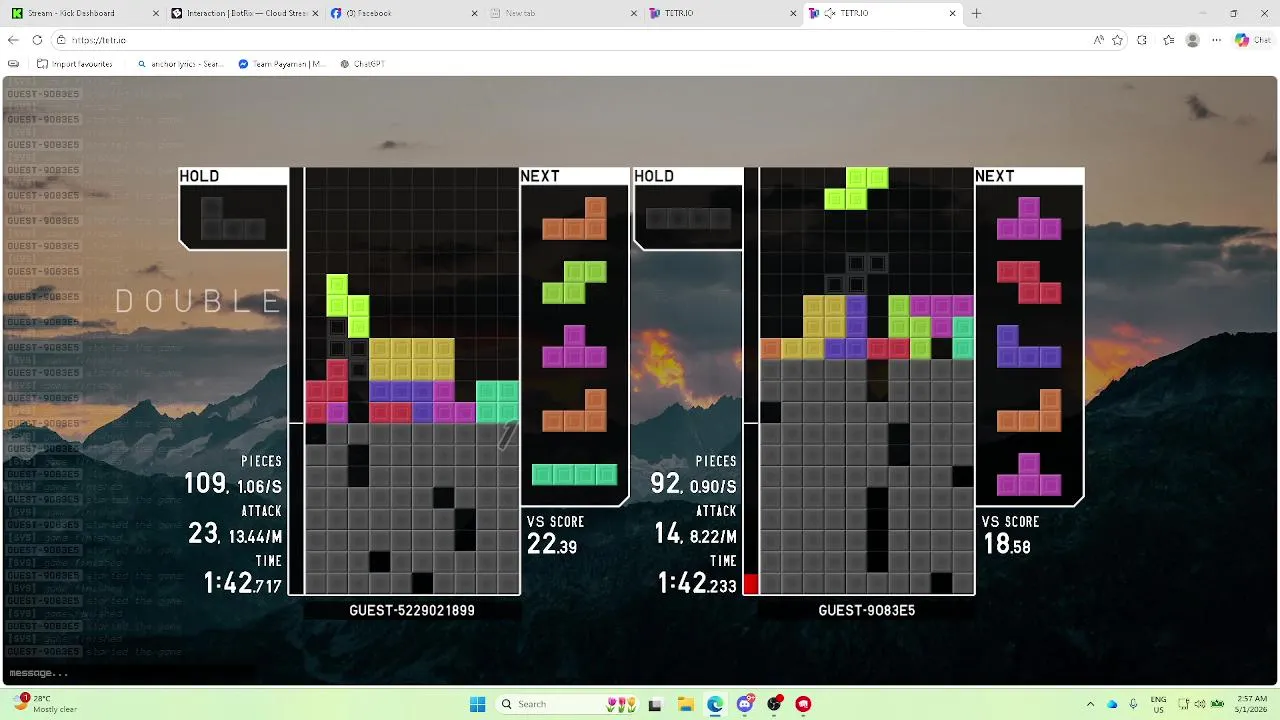The height and width of the screenshot is (720, 1280).
Task: Close the Stream - Kick Dashboard tab
Action: point(156,13)
